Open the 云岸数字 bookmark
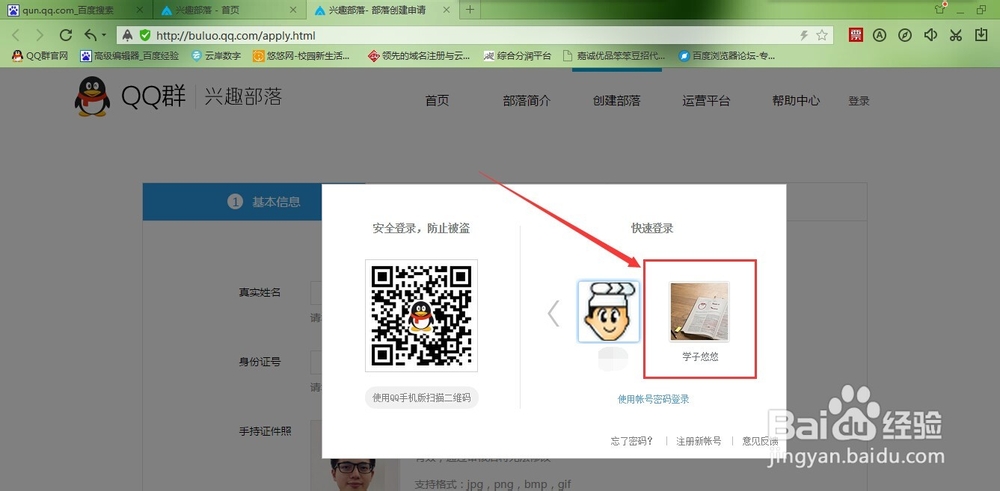Image resolution: width=1000 pixels, height=491 pixels. point(216,56)
